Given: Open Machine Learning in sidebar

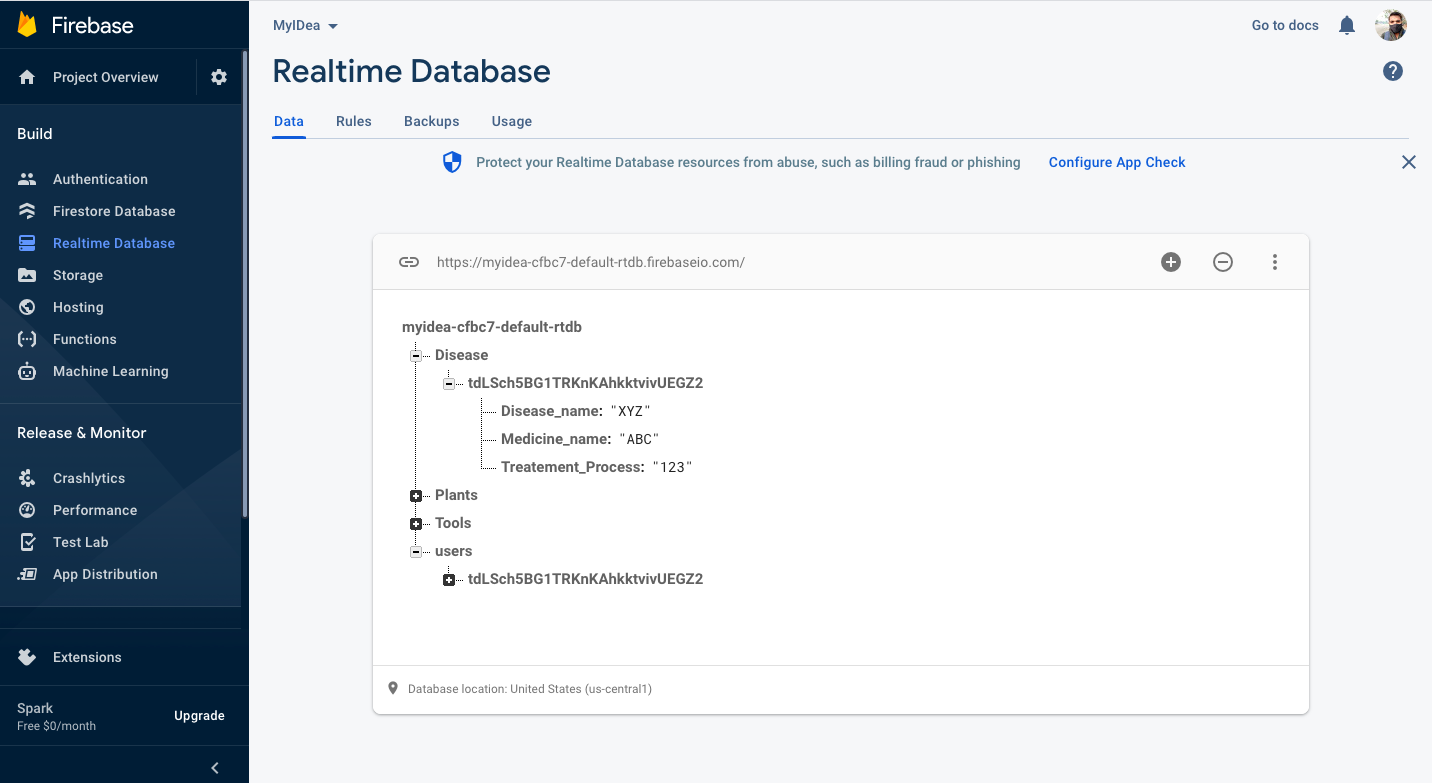Looking at the screenshot, I should (x=111, y=371).
